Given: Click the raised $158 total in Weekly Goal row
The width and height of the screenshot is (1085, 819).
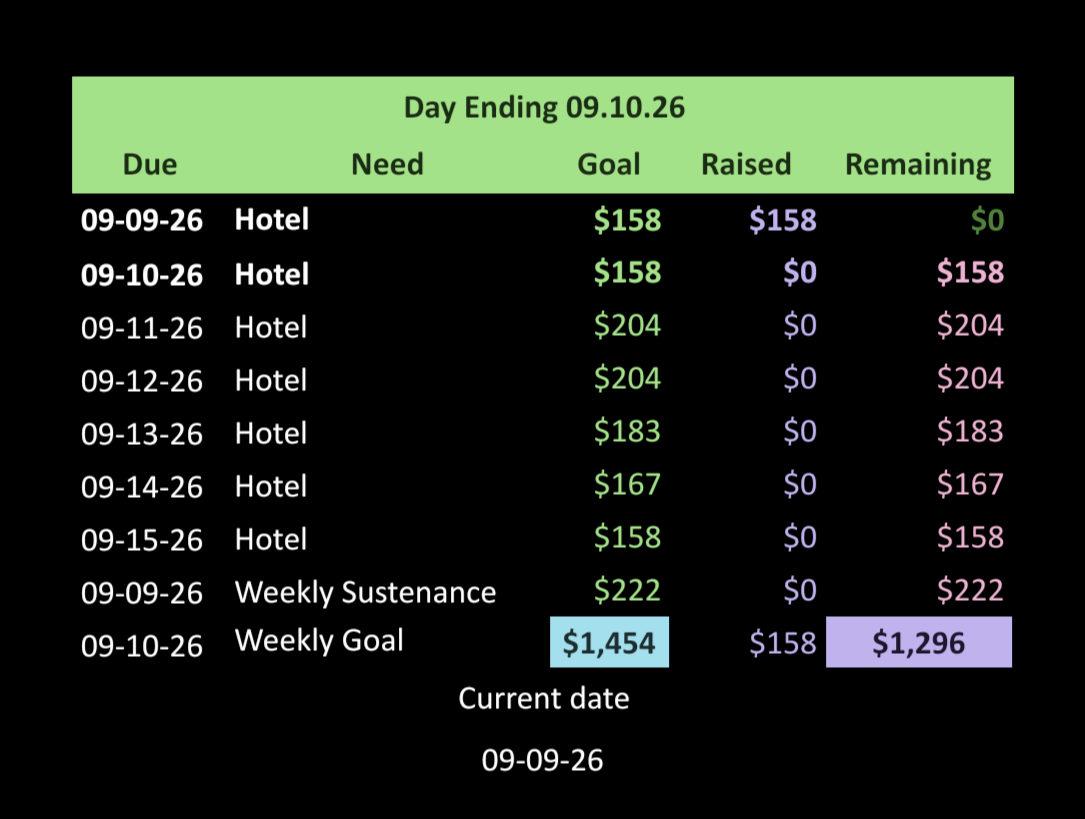Looking at the screenshot, I should click(783, 643).
